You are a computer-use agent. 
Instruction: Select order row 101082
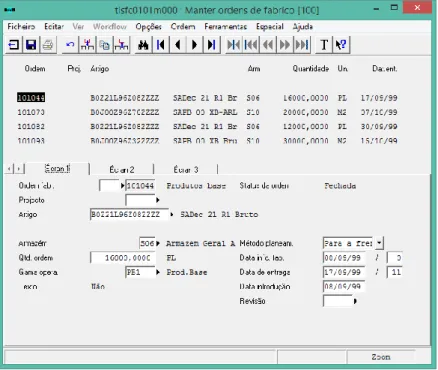[207, 127]
